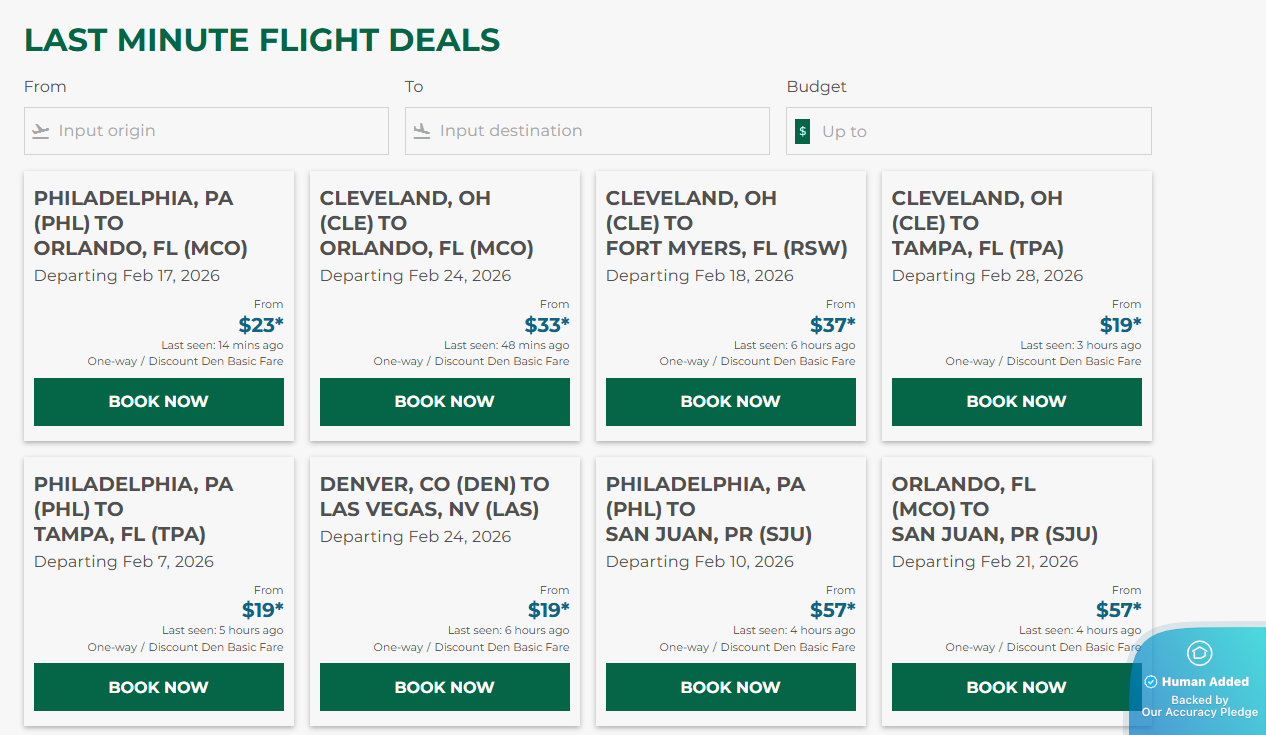1266x735 pixels.
Task: Click the Human Added badge house icon
Action: (x=1199, y=654)
